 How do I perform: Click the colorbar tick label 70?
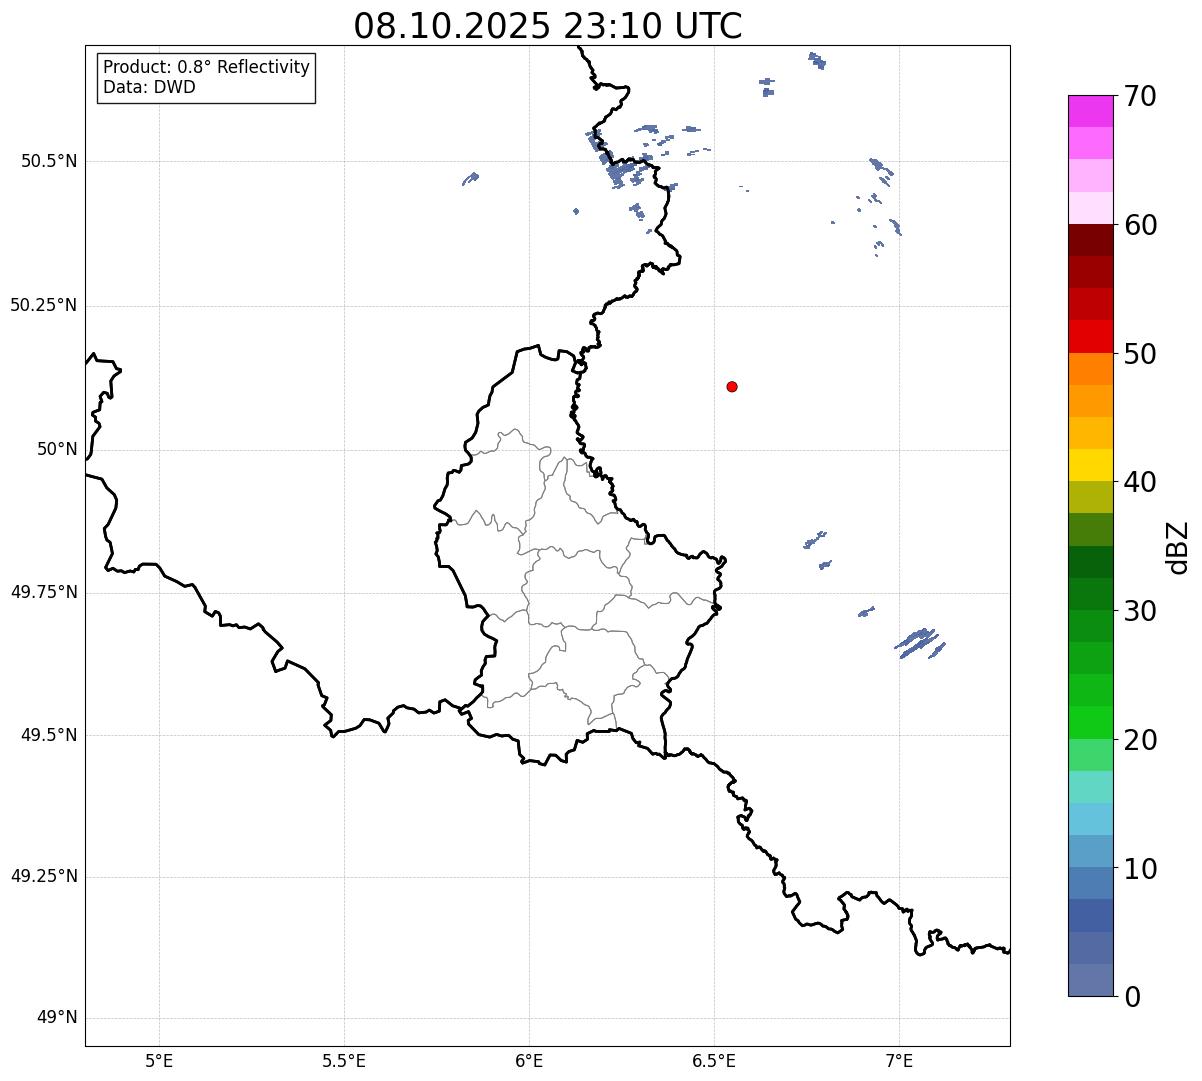[1140, 96]
